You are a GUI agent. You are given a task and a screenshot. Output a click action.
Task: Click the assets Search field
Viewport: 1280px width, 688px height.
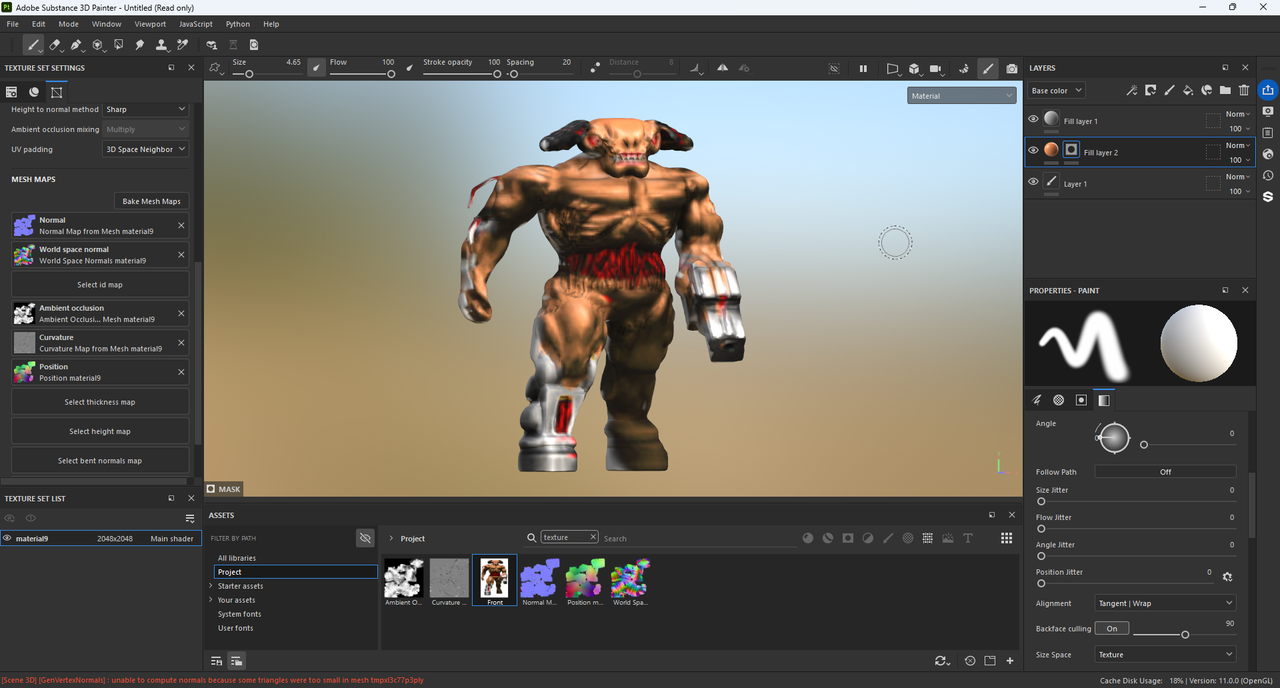point(700,538)
